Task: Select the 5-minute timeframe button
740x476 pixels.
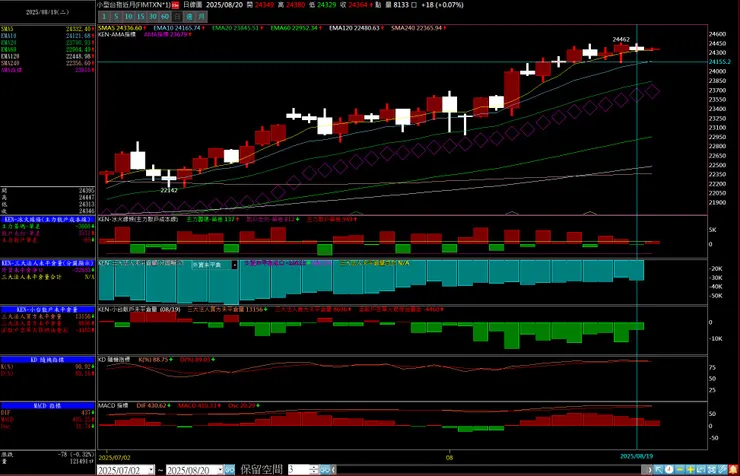Action: [x=116, y=17]
